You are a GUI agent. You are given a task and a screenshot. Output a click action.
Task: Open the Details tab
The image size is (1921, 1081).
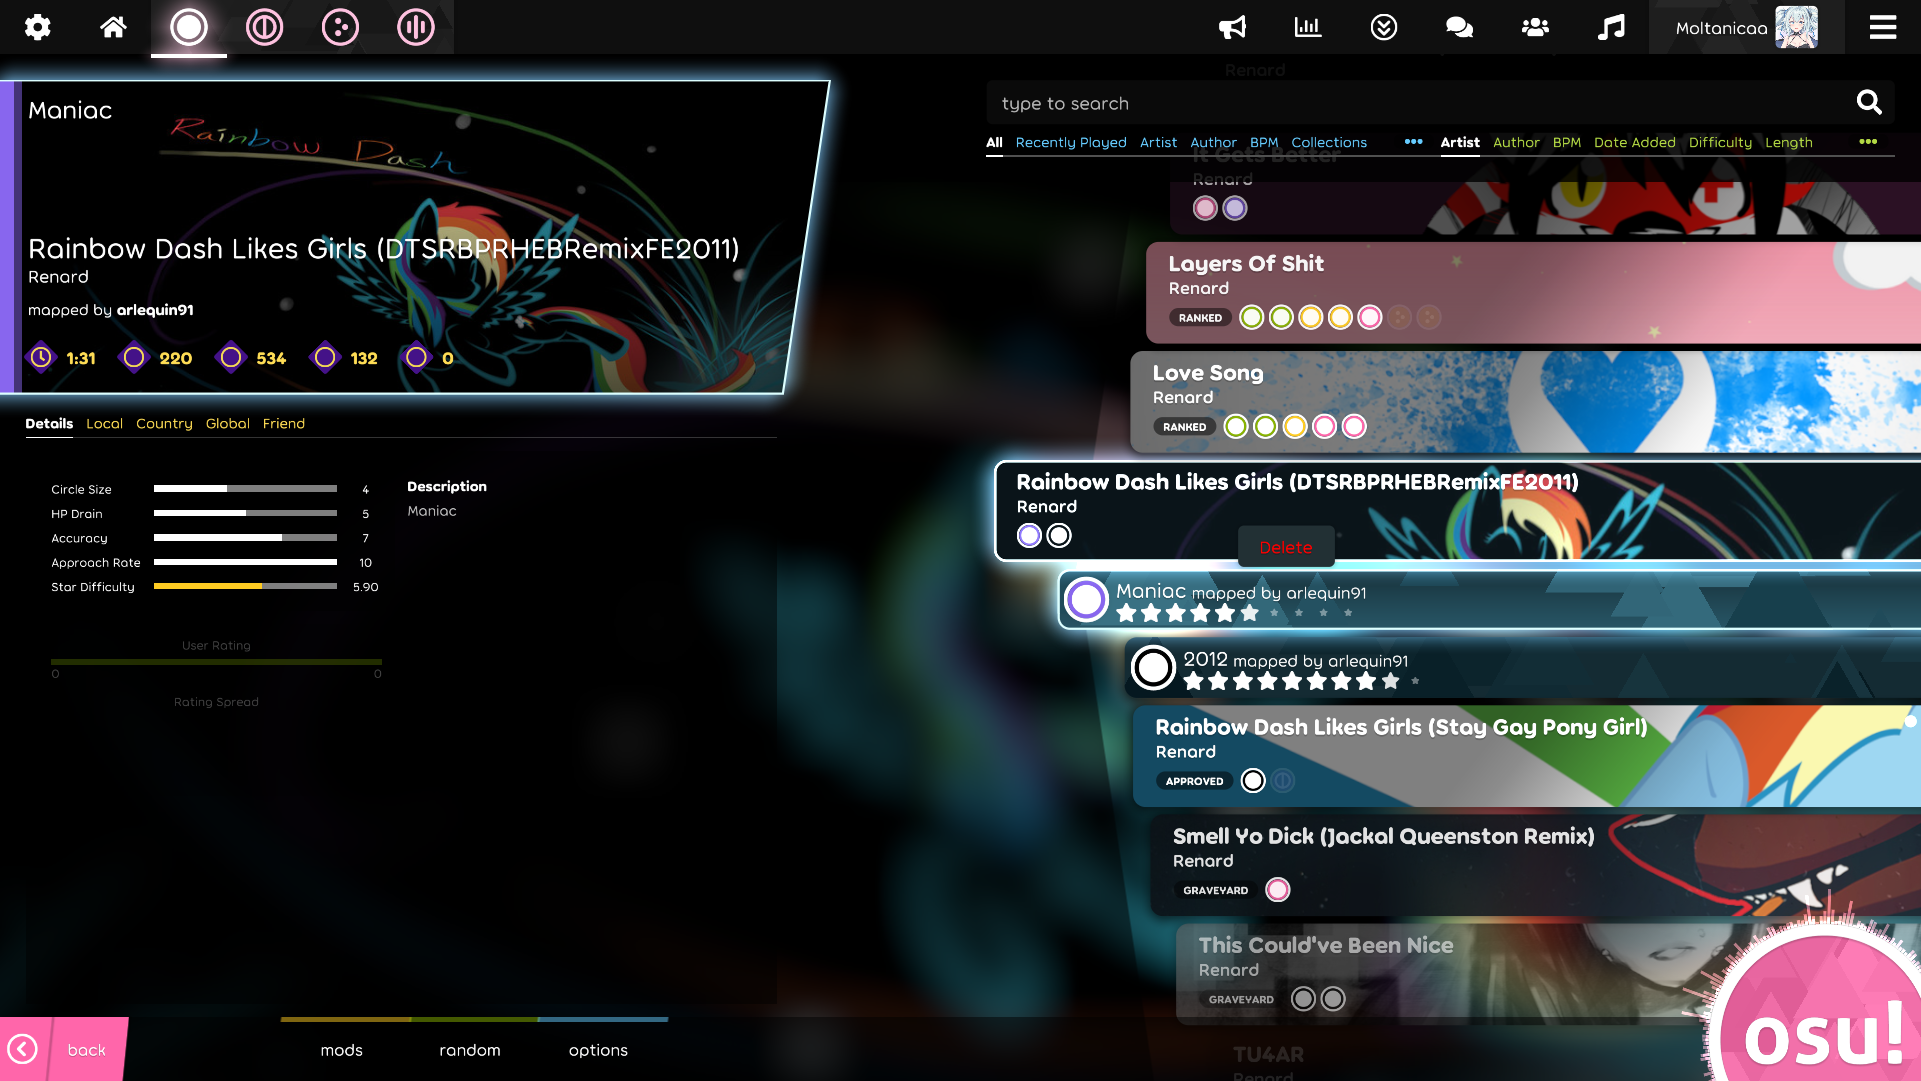tap(49, 424)
